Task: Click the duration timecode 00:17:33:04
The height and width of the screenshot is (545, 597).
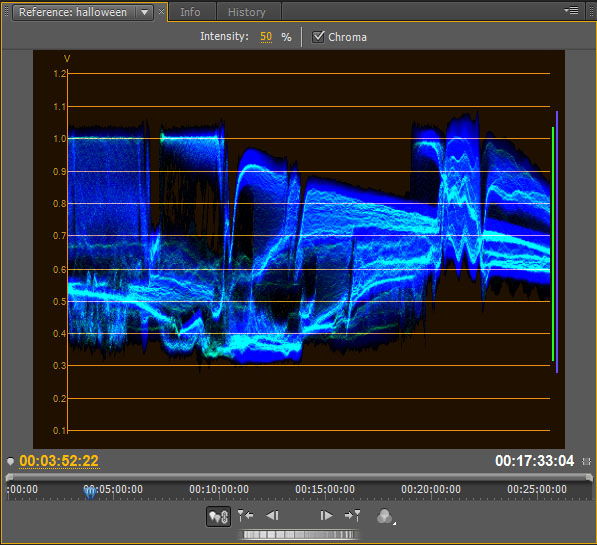Action: coord(535,461)
